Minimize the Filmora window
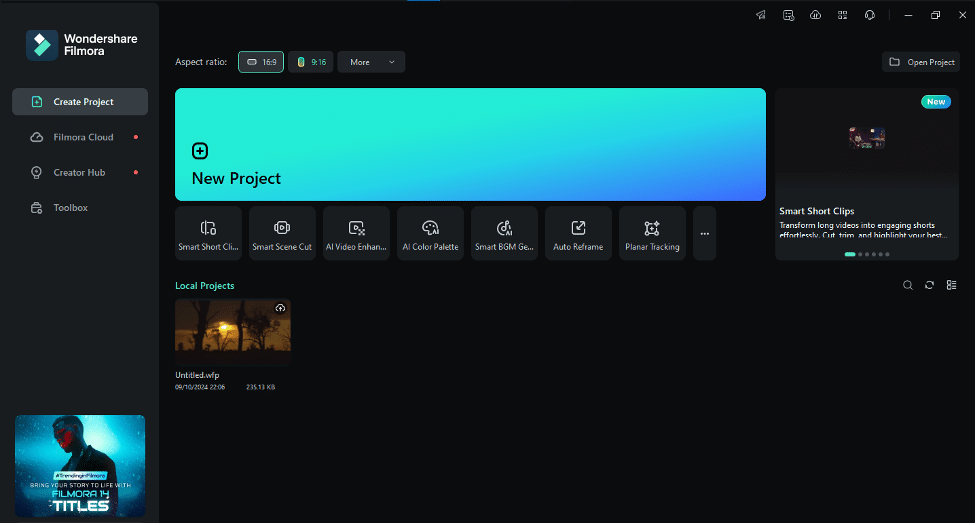 [x=908, y=15]
